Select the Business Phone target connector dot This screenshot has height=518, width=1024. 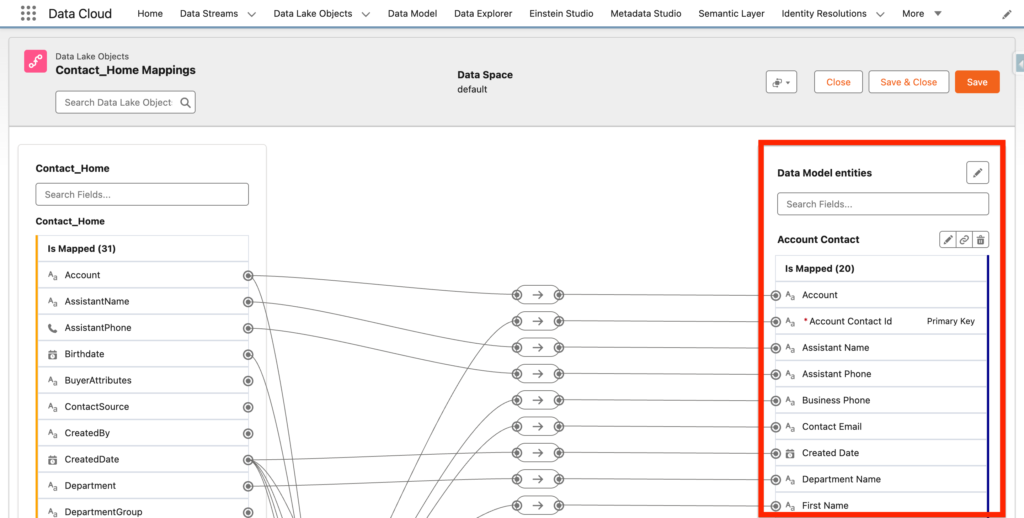point(776,400)
